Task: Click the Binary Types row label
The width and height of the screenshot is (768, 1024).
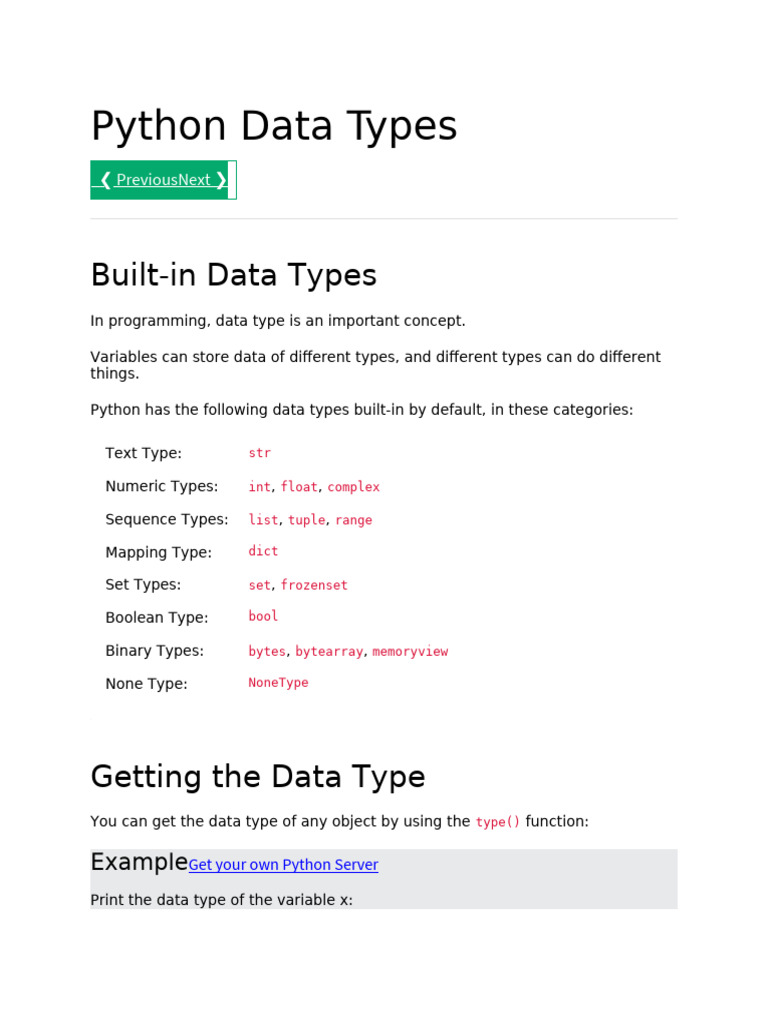Action: coord(154,651)
